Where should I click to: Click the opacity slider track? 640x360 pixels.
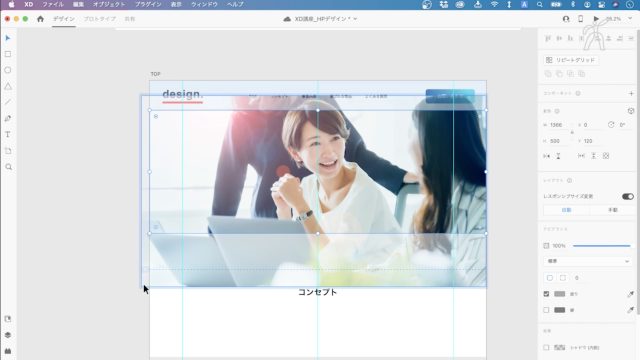(x=602, y=246)
